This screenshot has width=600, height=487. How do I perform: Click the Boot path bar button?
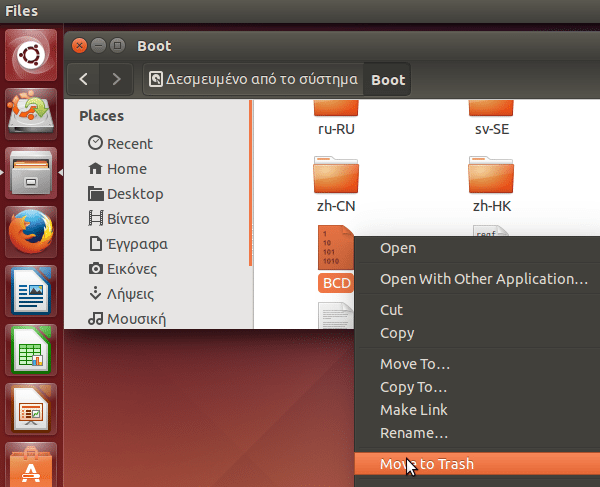(x=388, y=80)
